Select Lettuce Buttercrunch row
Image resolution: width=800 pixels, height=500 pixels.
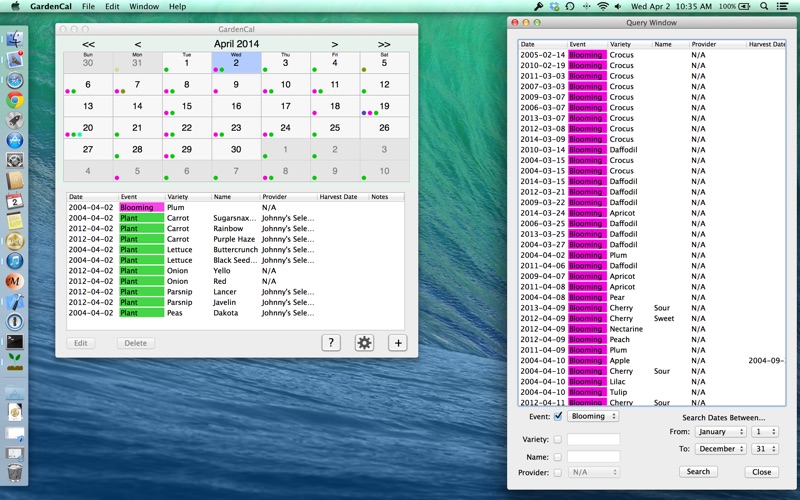(235, 249)
